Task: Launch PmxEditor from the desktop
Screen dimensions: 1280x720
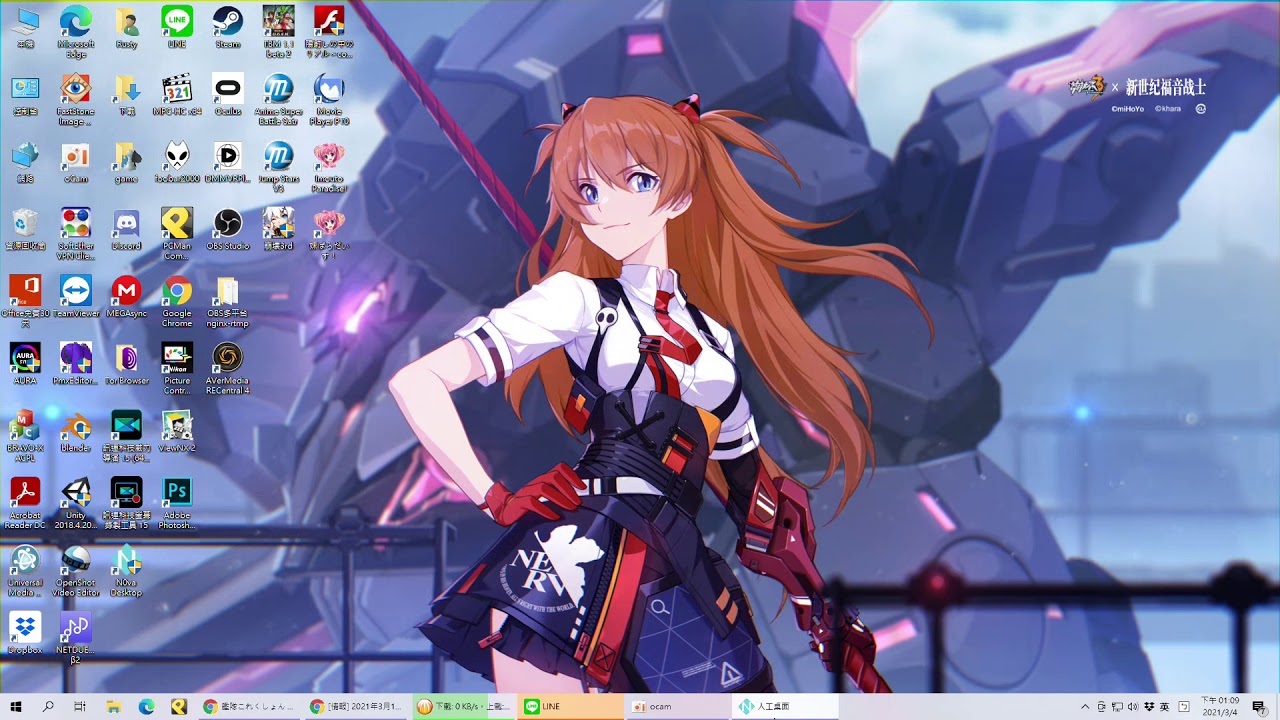Action: (76, 364)
